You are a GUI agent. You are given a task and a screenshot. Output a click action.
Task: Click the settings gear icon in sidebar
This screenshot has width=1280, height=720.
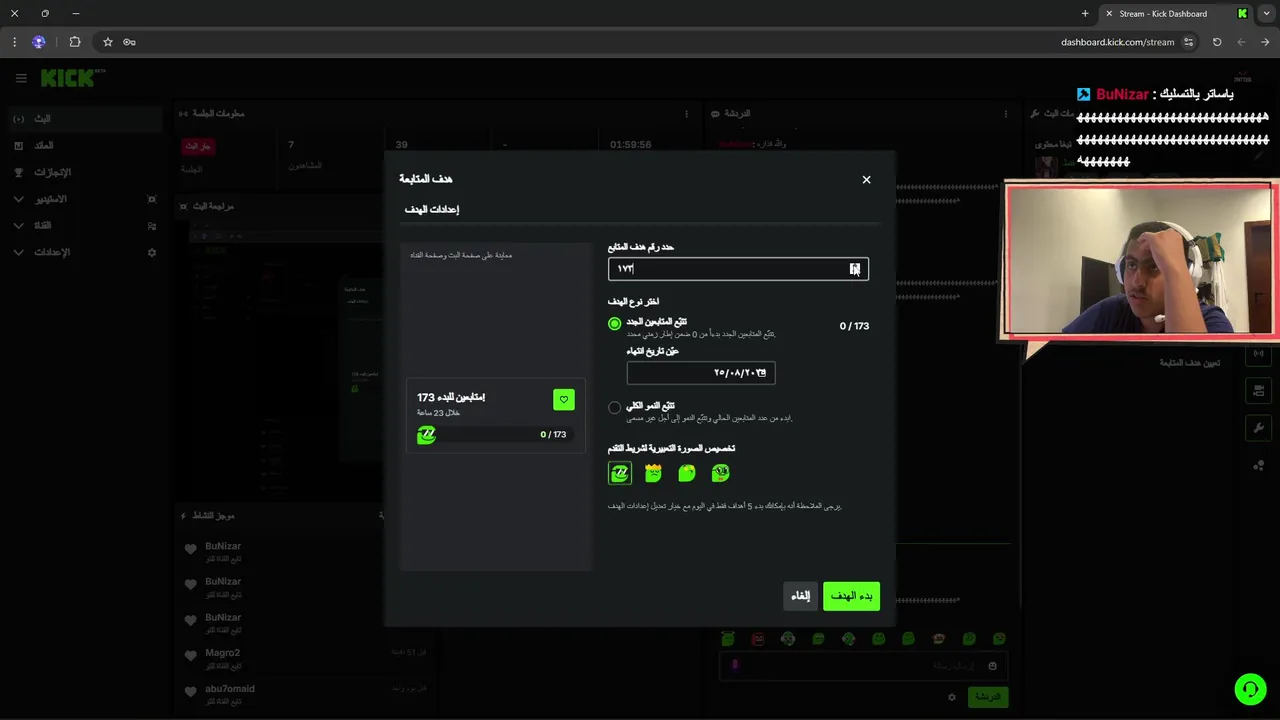(152, 253)
